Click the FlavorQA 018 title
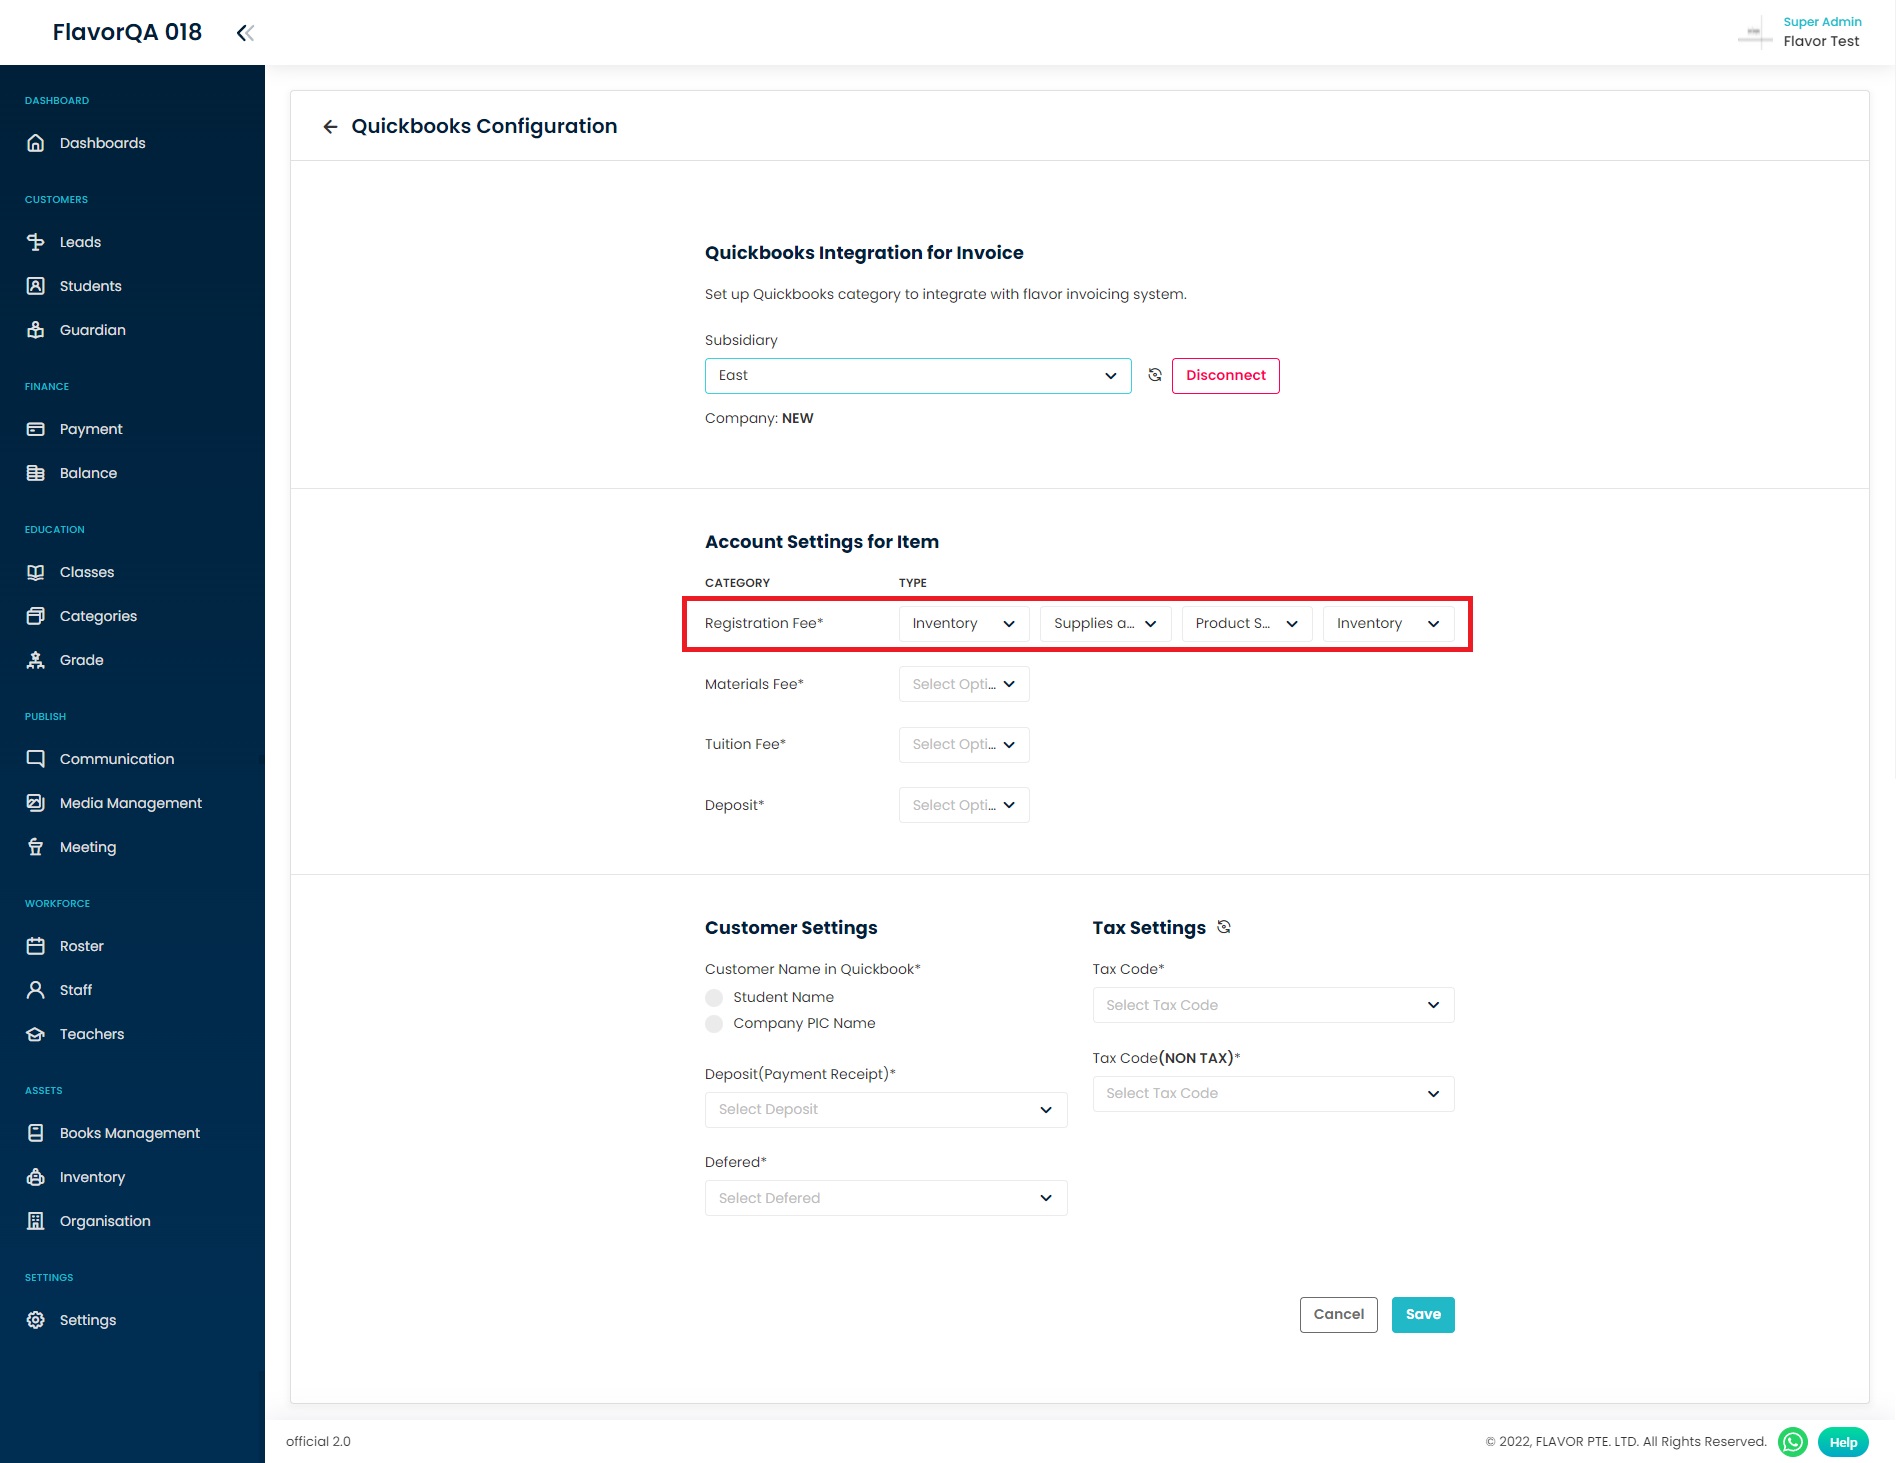 coord(127,32)
